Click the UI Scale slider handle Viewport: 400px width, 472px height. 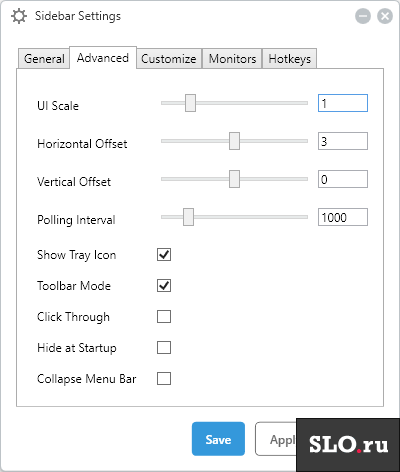(190, 103)
